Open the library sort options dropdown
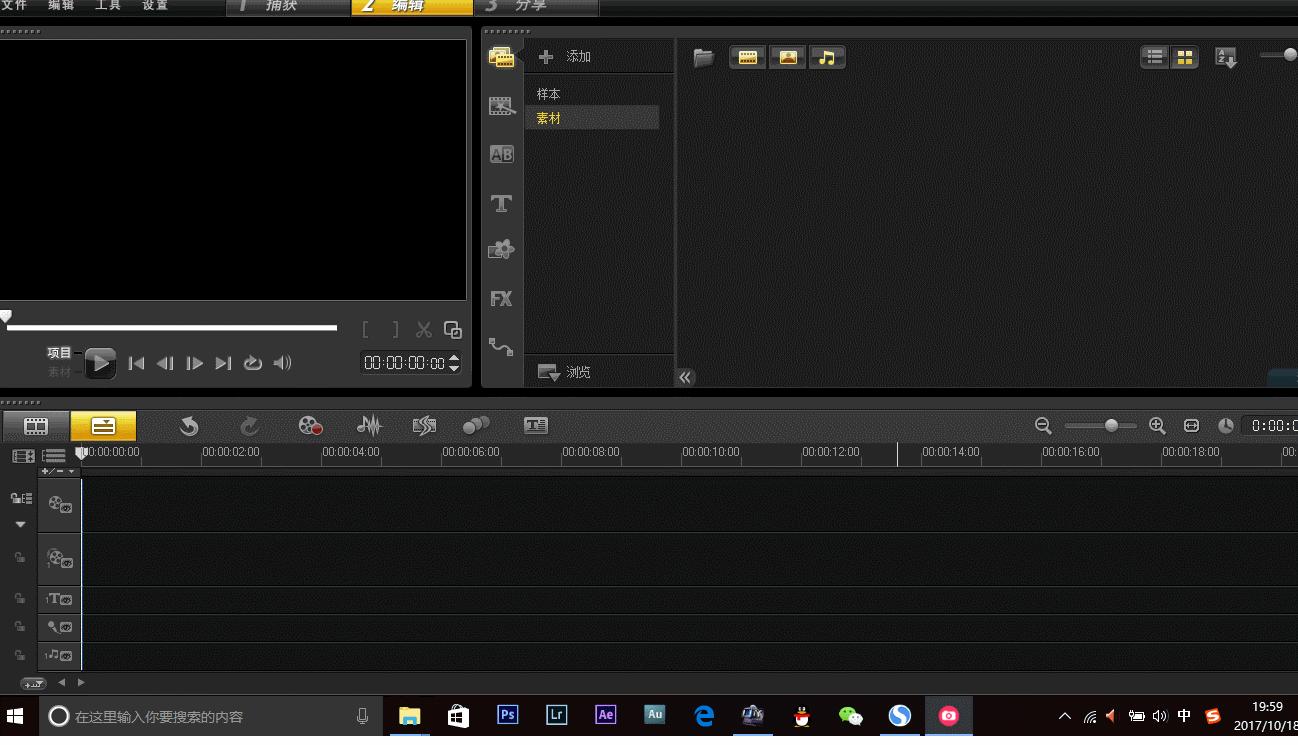This screenshot has width=1298, height=745. [x=1226, y=58]
